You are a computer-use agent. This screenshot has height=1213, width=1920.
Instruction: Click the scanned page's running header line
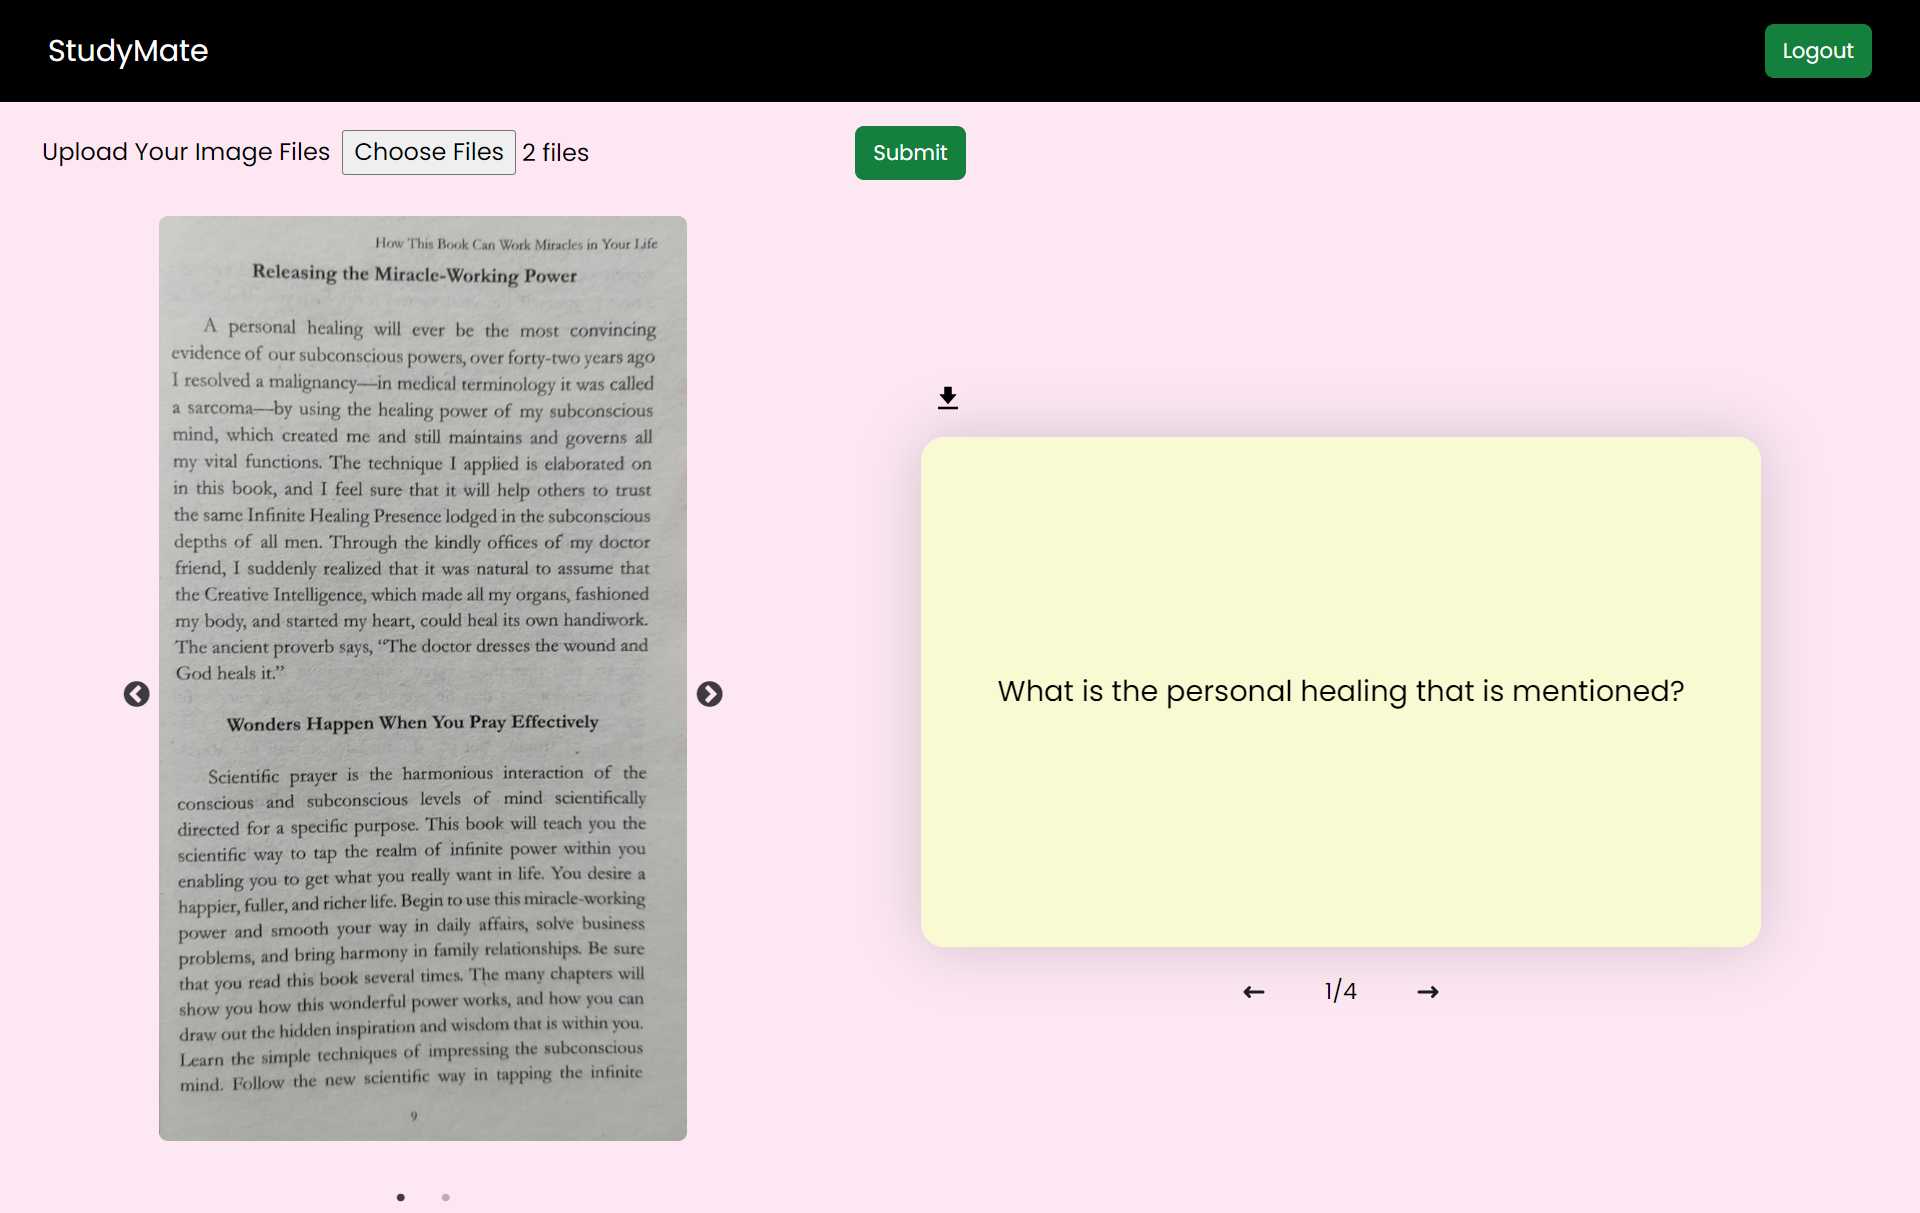(x=516, y=244)
